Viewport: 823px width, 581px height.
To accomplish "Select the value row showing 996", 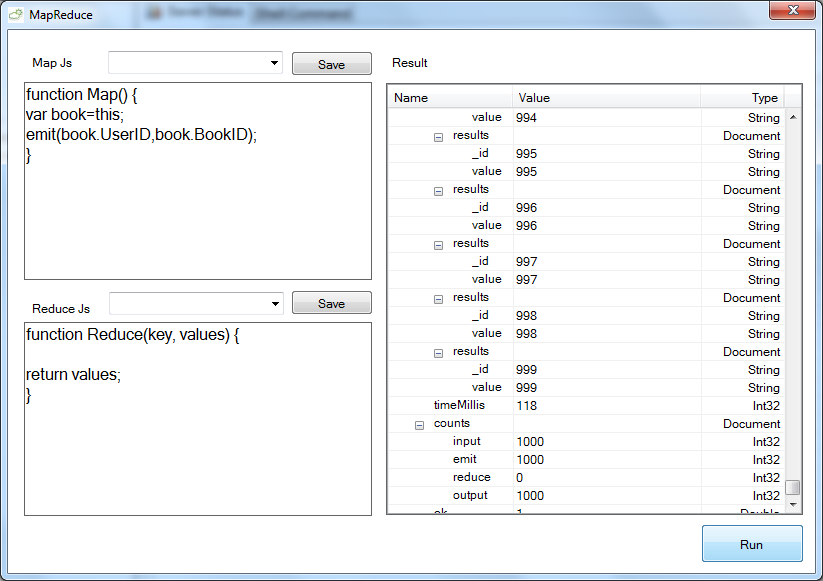I will [x=586, y=225].
